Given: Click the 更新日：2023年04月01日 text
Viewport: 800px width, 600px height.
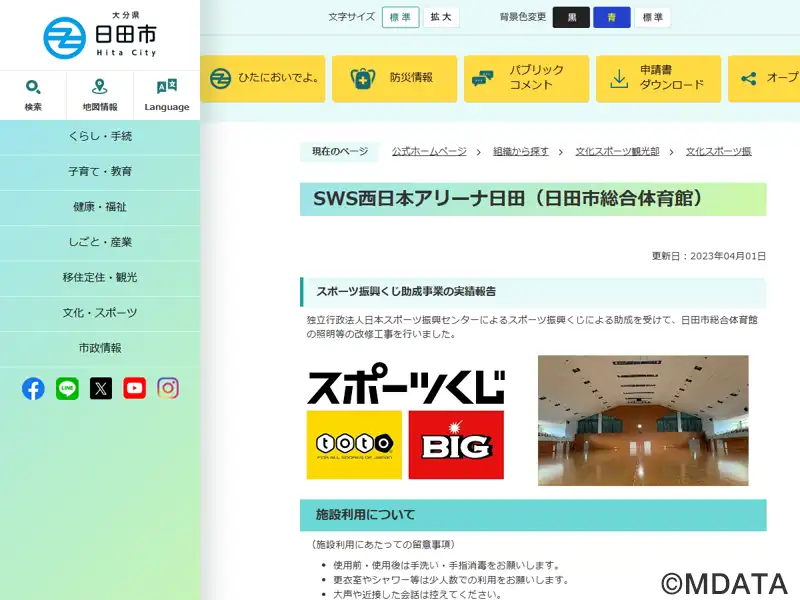Looking at the screenshot, I should 709,256.
